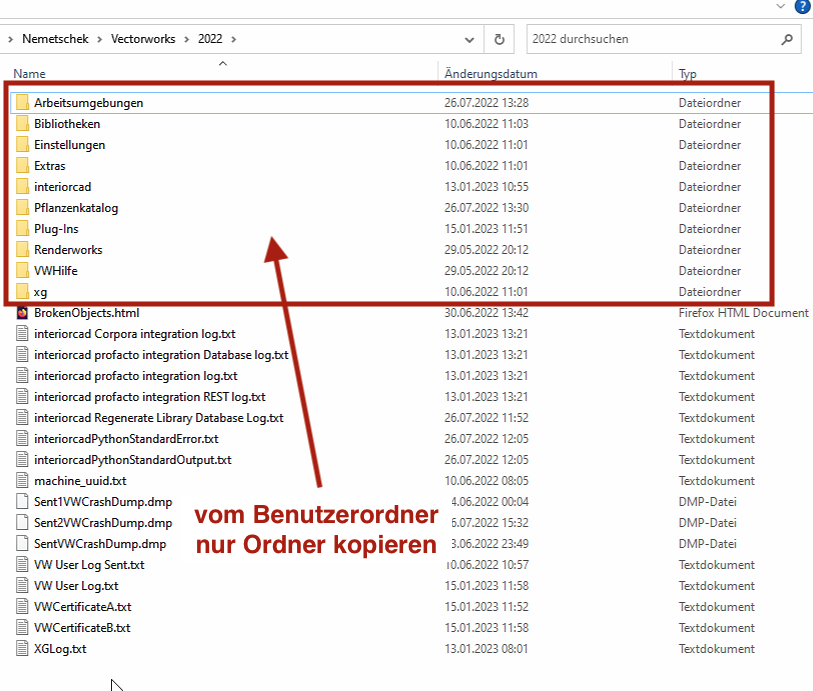Click the help question mark icon
The width and height of the screenshot is (813, 691).
803,6
